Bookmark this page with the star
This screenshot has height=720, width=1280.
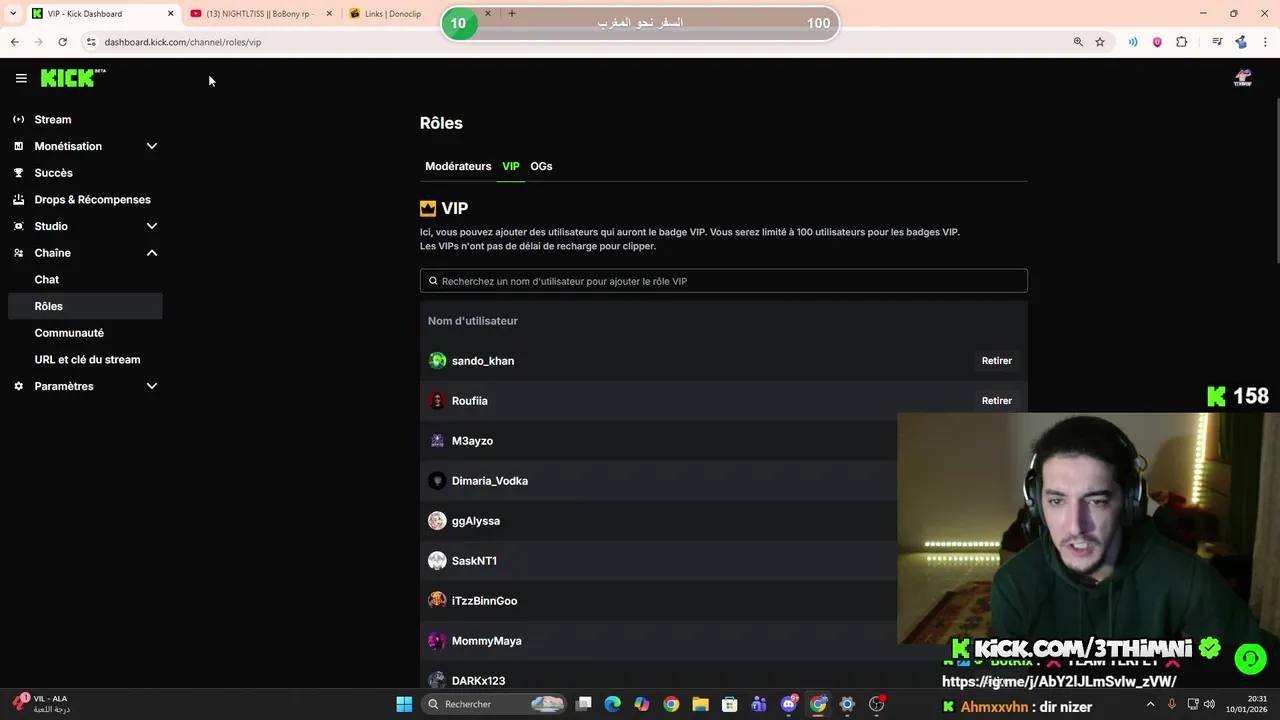[x=1100, y=42]
